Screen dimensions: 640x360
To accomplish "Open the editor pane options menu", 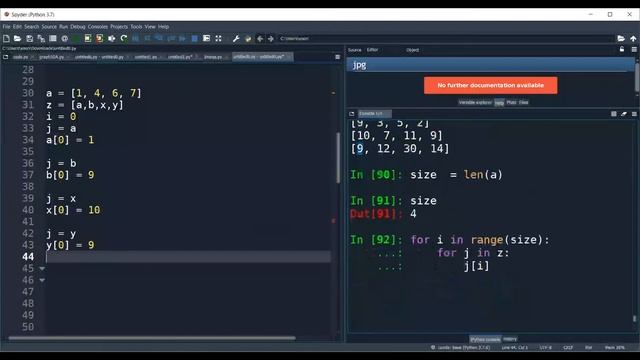I will tap(338, 57).
